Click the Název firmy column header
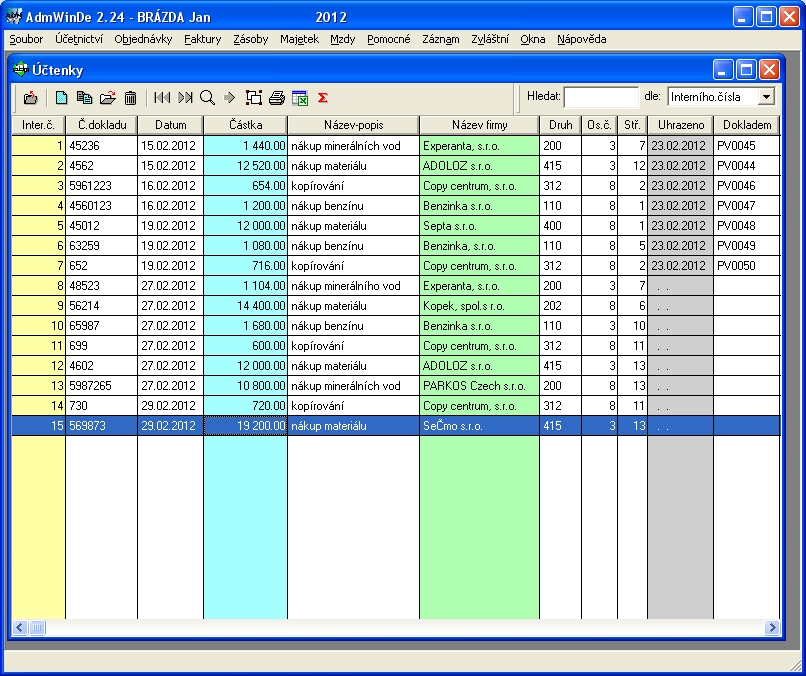The height and width of the screenshot is (676, 806). click(x=480, y=125)
